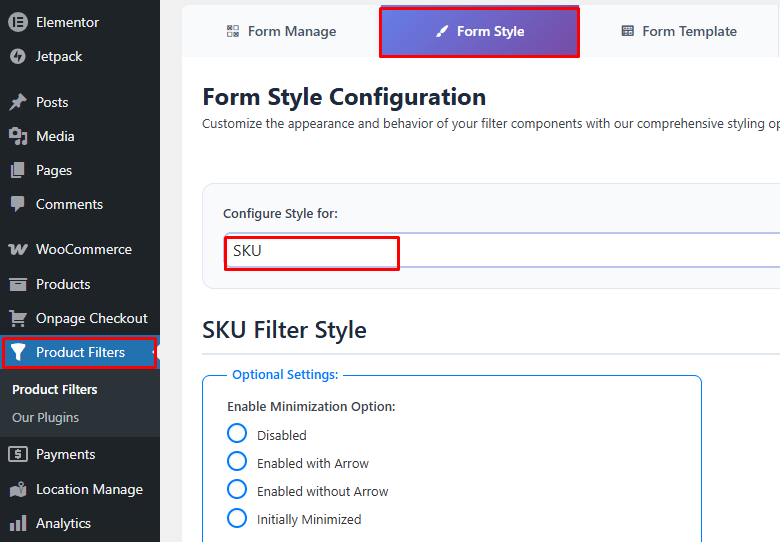Click the Posts pushpin icon
780x542 pixels.
tap(18, 102)
